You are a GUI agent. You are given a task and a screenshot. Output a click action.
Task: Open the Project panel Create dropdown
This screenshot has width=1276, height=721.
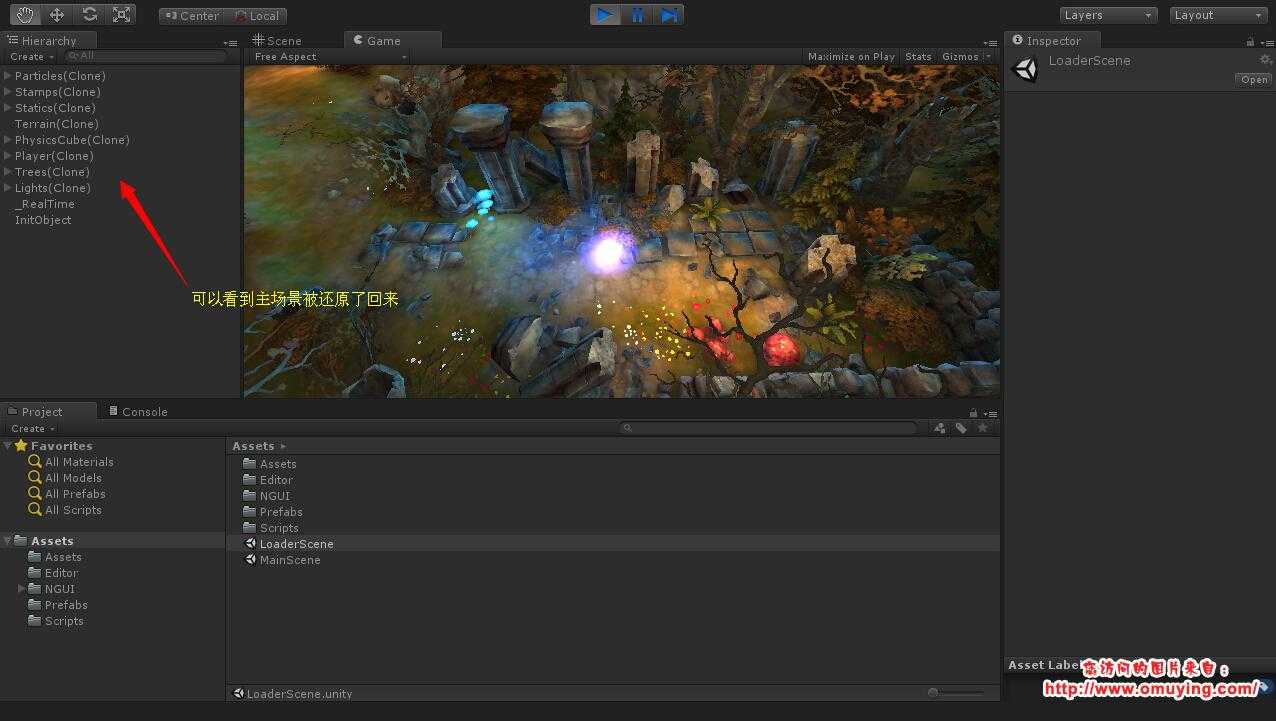[33, 428]
